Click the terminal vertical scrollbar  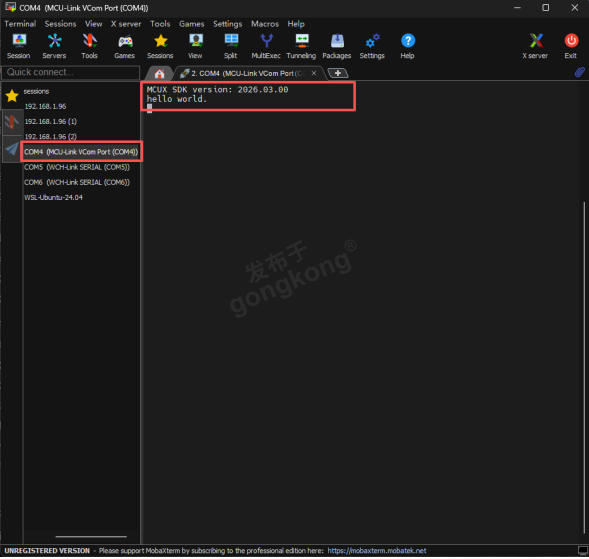(584, 368)
